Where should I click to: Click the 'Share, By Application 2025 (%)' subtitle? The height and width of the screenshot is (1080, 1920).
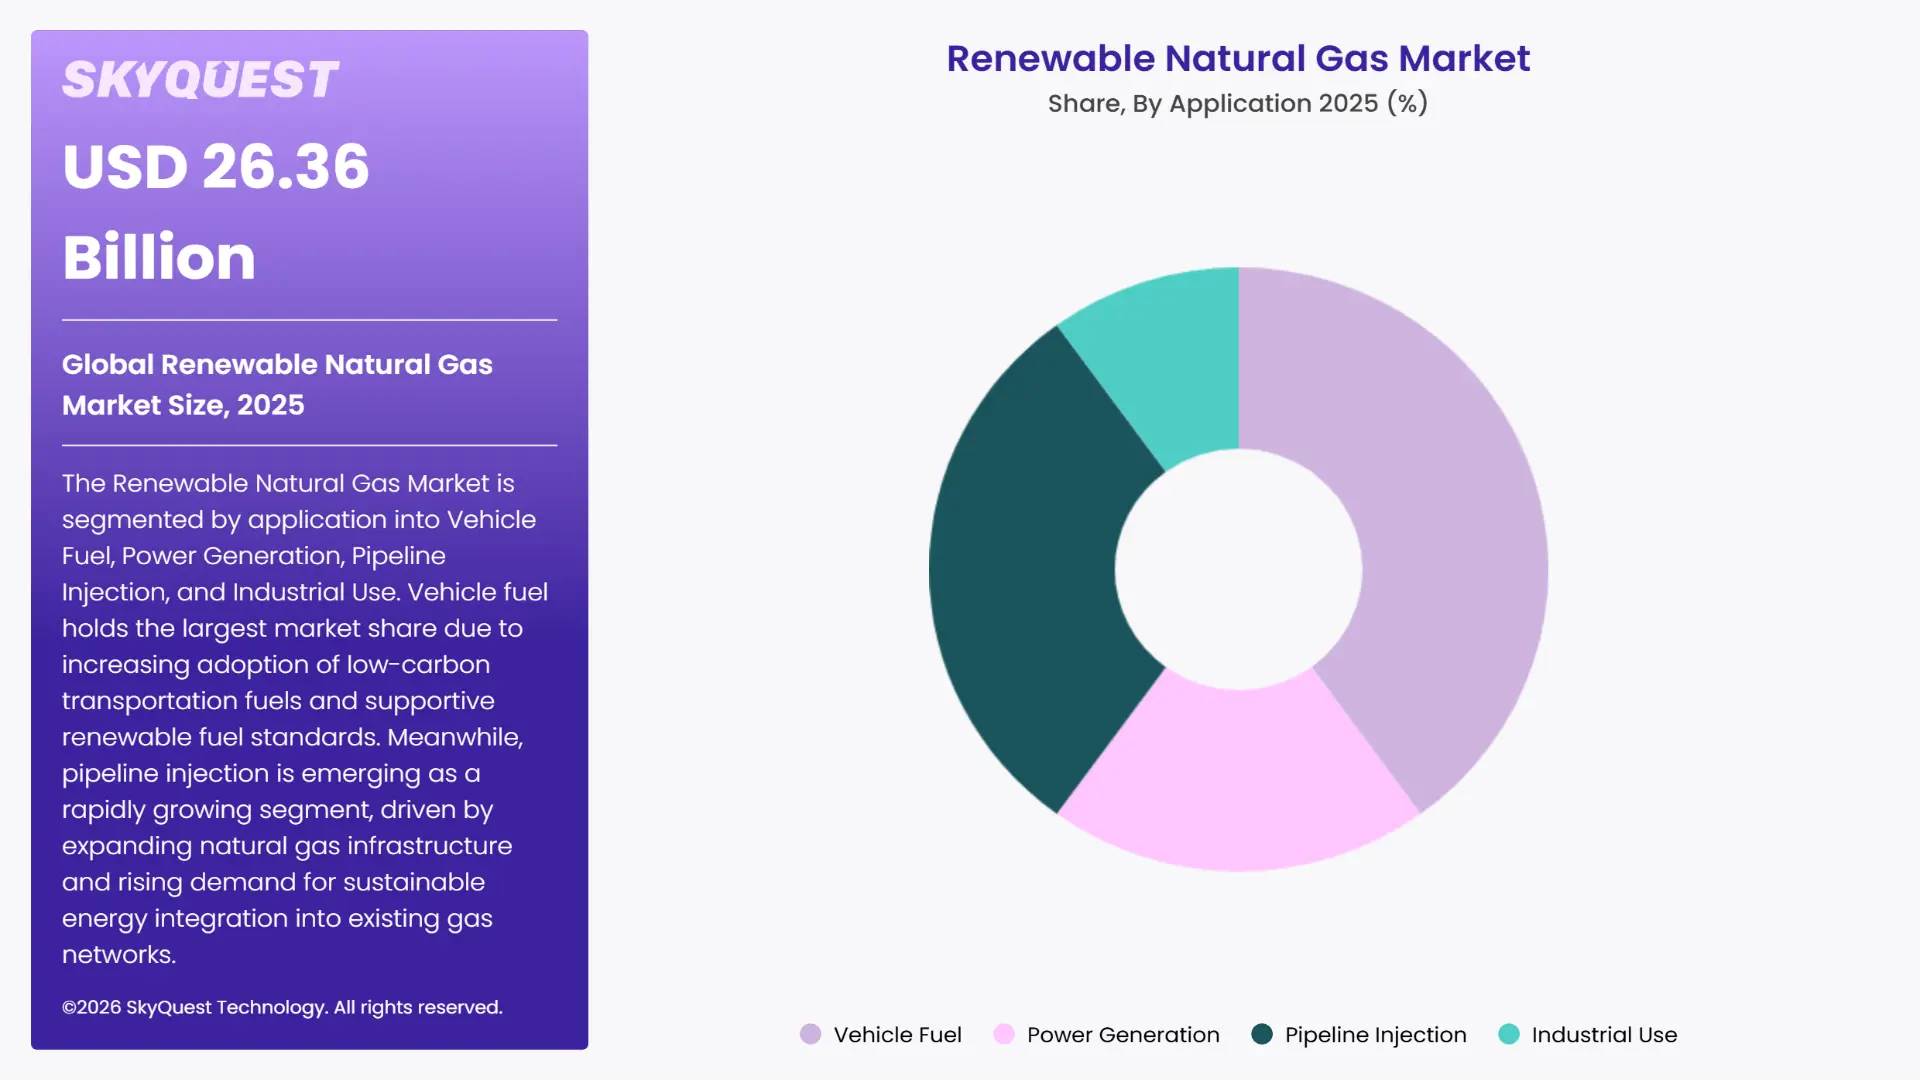pos(1238,103)
